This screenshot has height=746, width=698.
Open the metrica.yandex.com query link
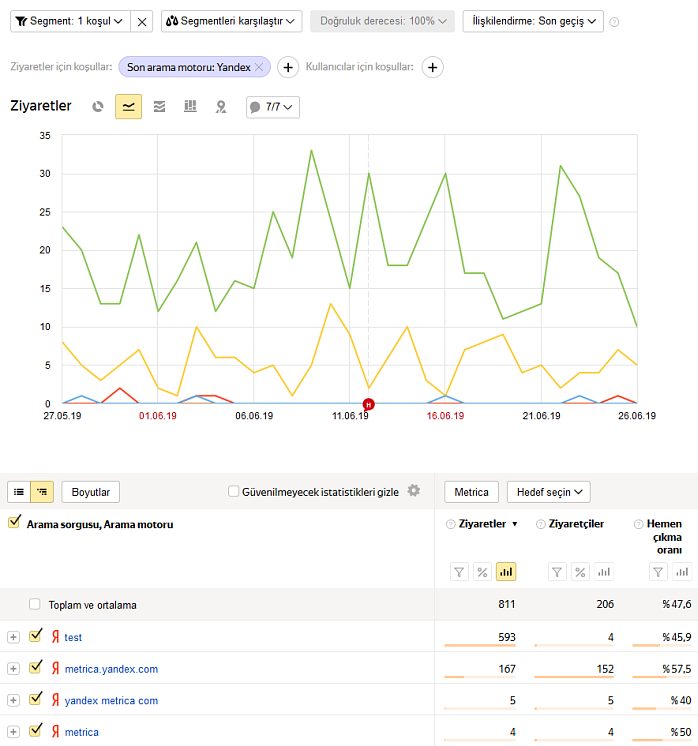111,669
